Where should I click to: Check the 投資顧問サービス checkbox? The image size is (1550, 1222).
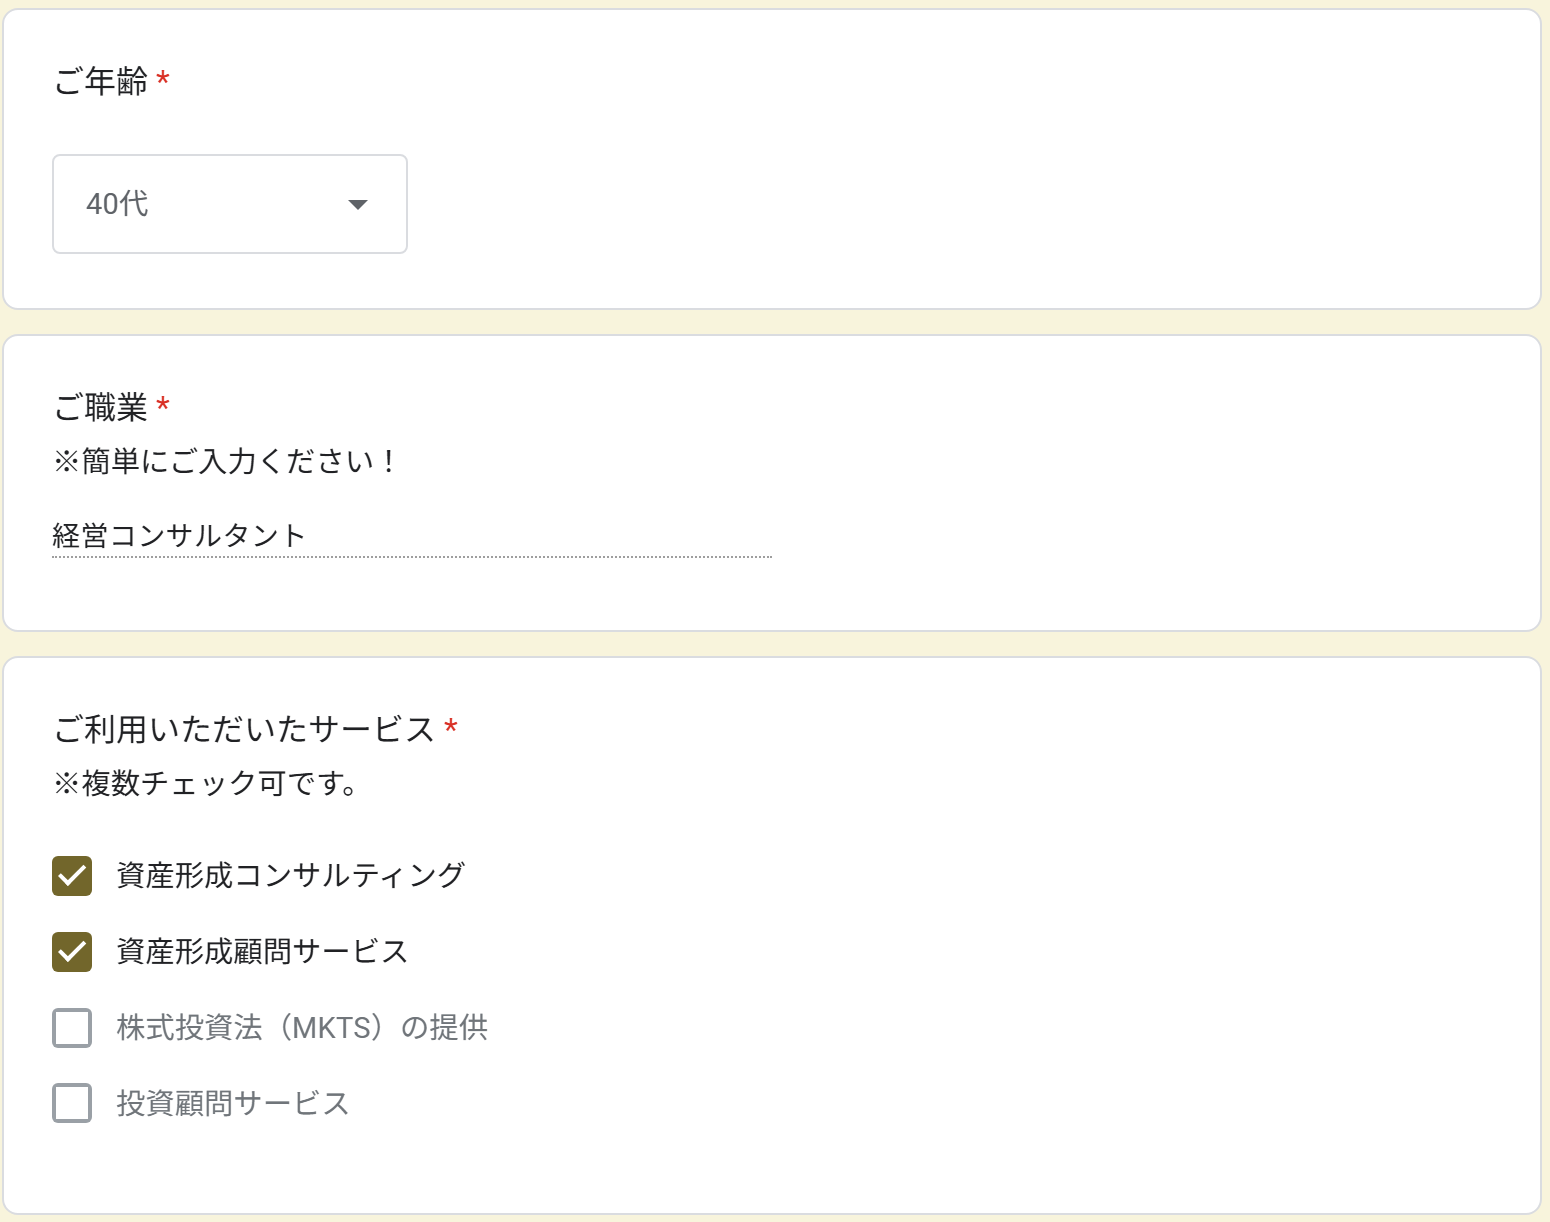(72, 1104)
